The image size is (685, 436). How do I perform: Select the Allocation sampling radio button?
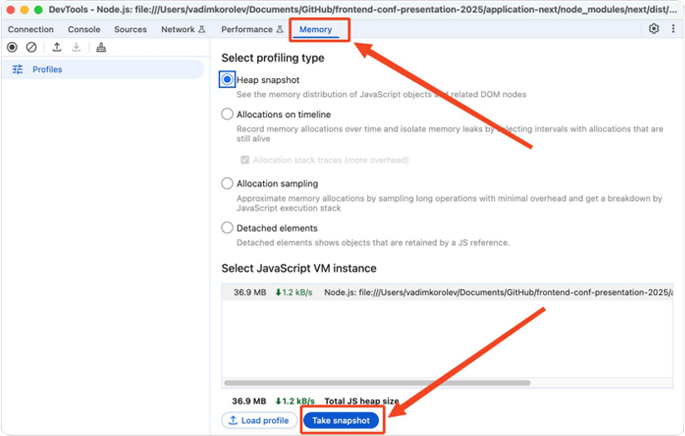[228, 184]
